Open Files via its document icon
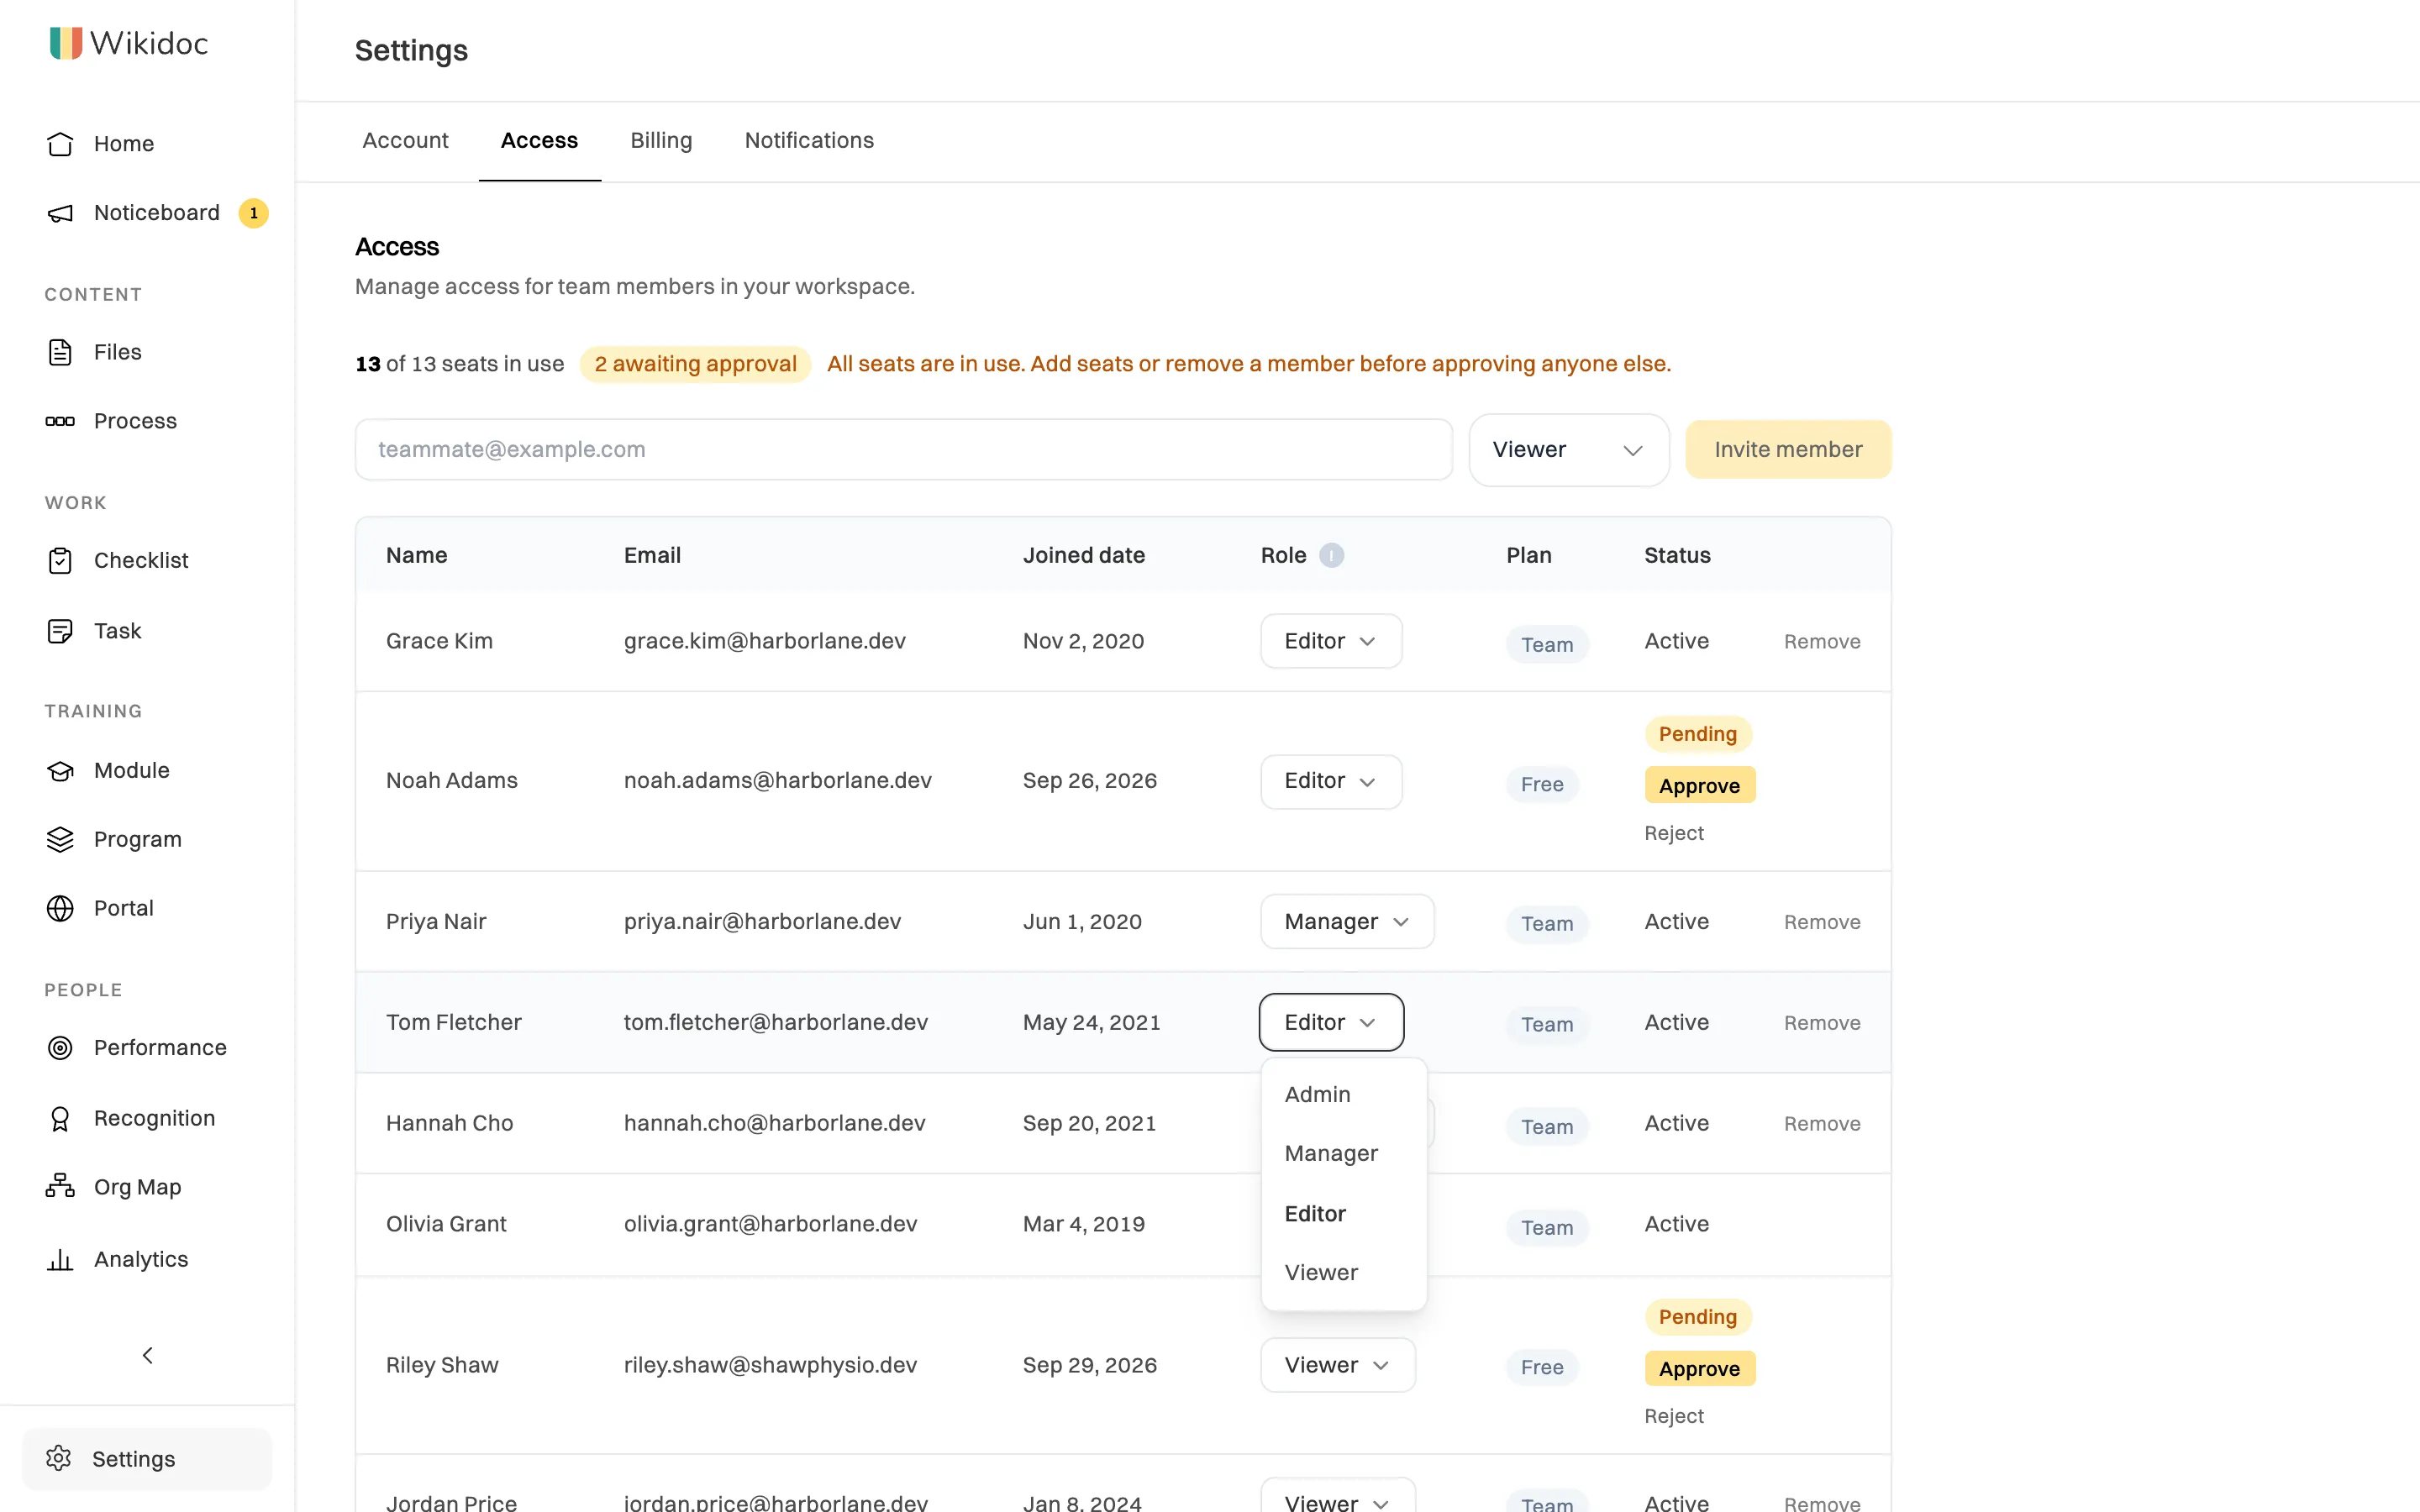2420x1512 pixels. tap(60, 352)
